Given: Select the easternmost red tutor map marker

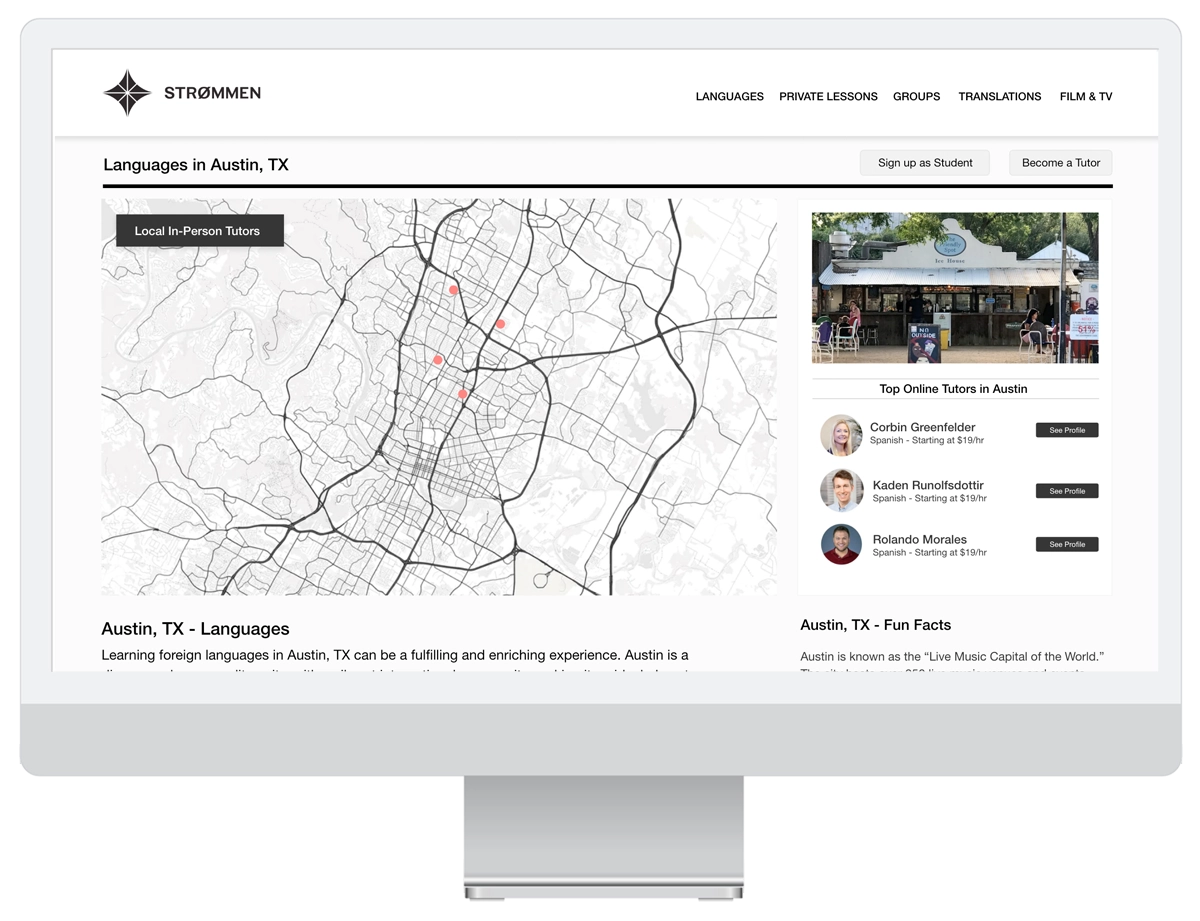Looking at the screenshot, I should 500,324.
